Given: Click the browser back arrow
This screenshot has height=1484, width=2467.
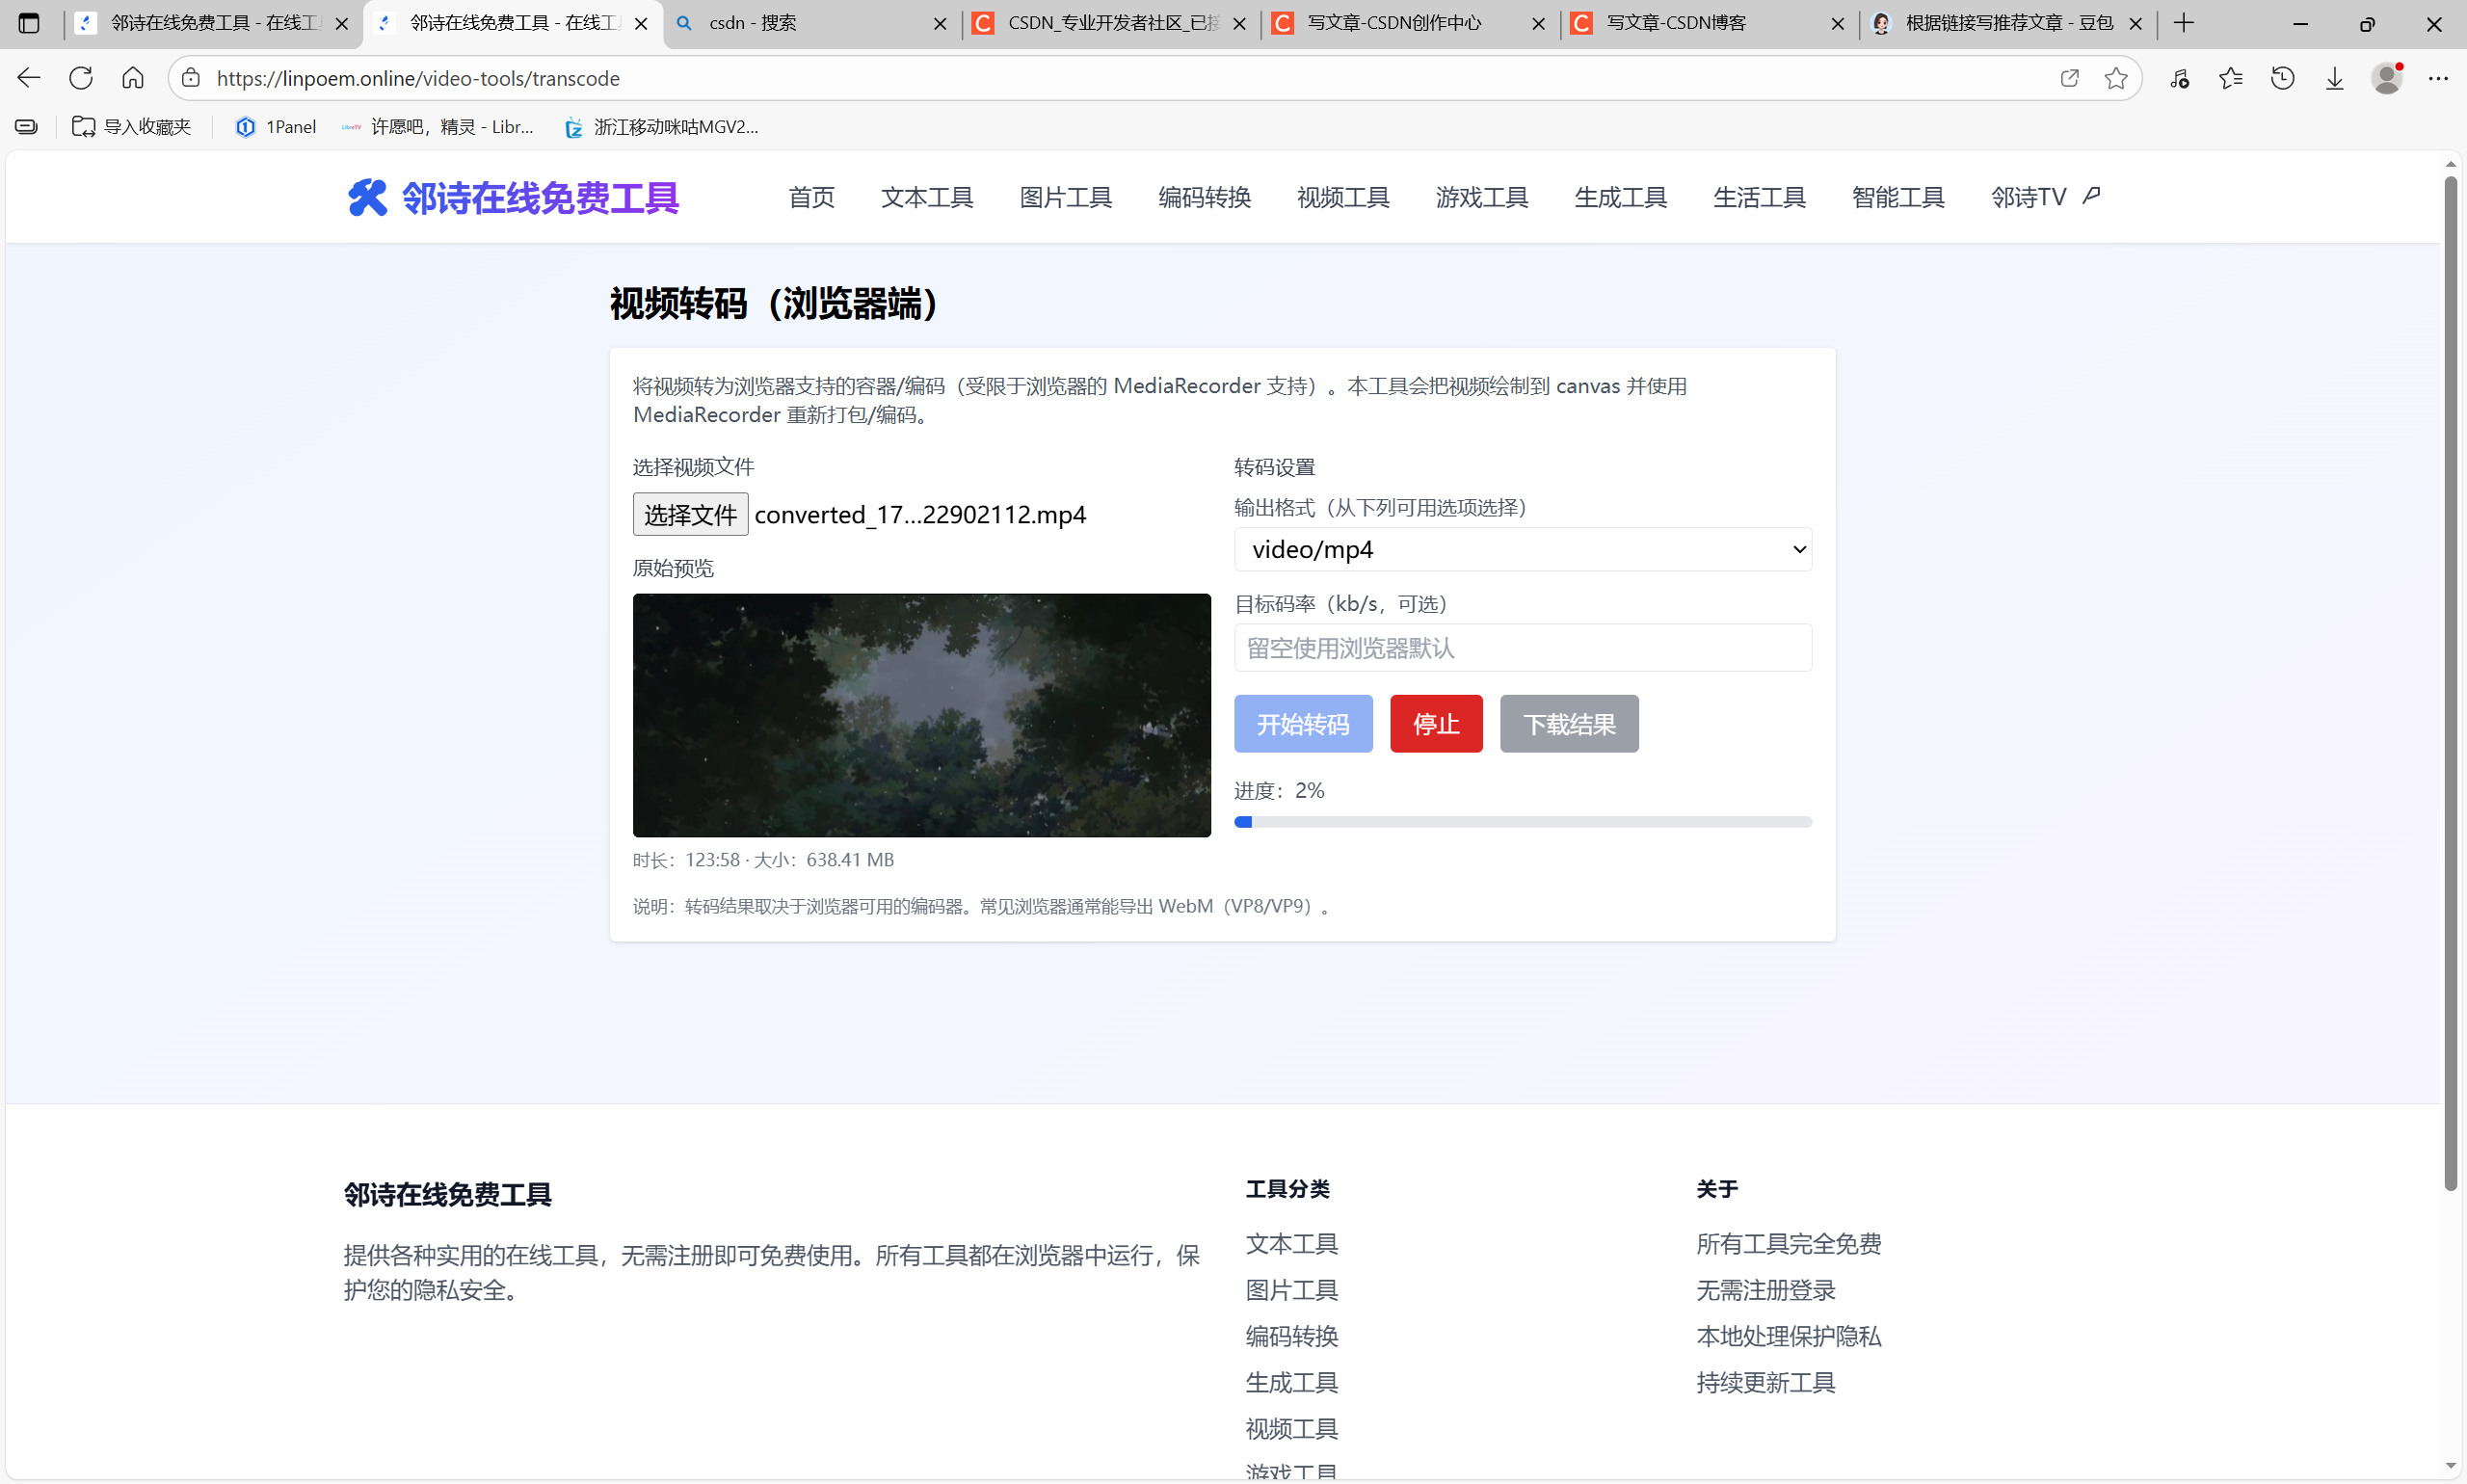Looking at the screenshot, I should point(29,77).
